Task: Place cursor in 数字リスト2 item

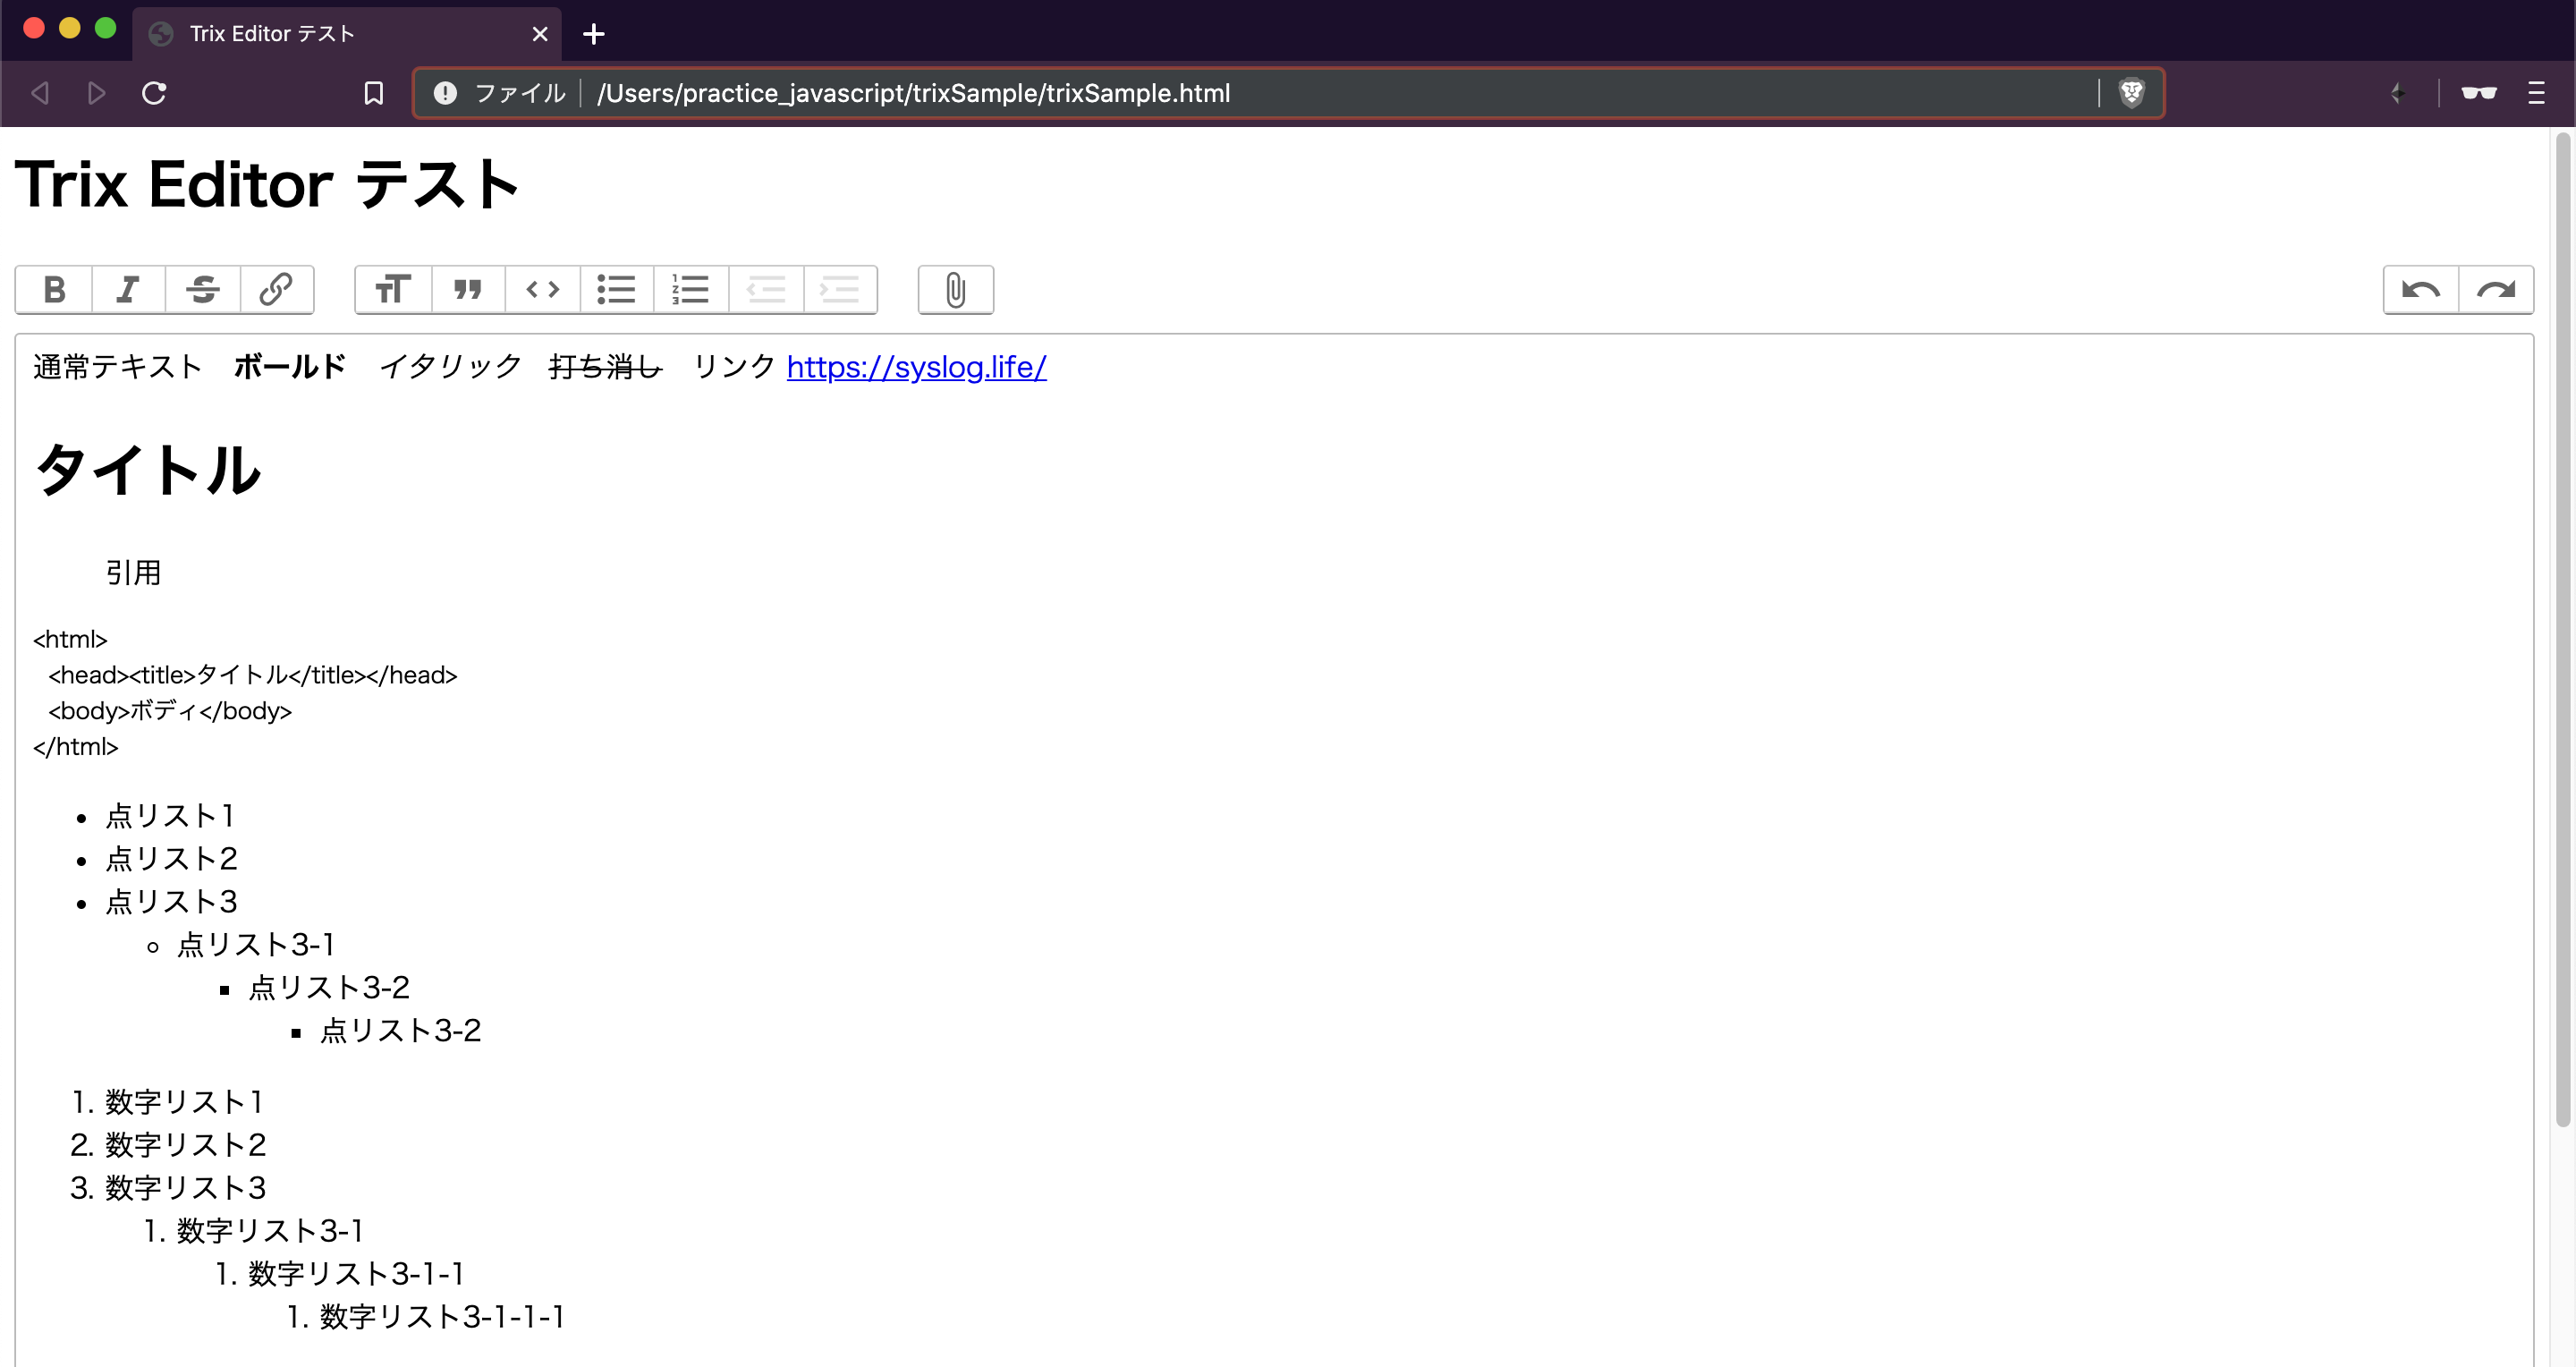Action: point(185,1145)
